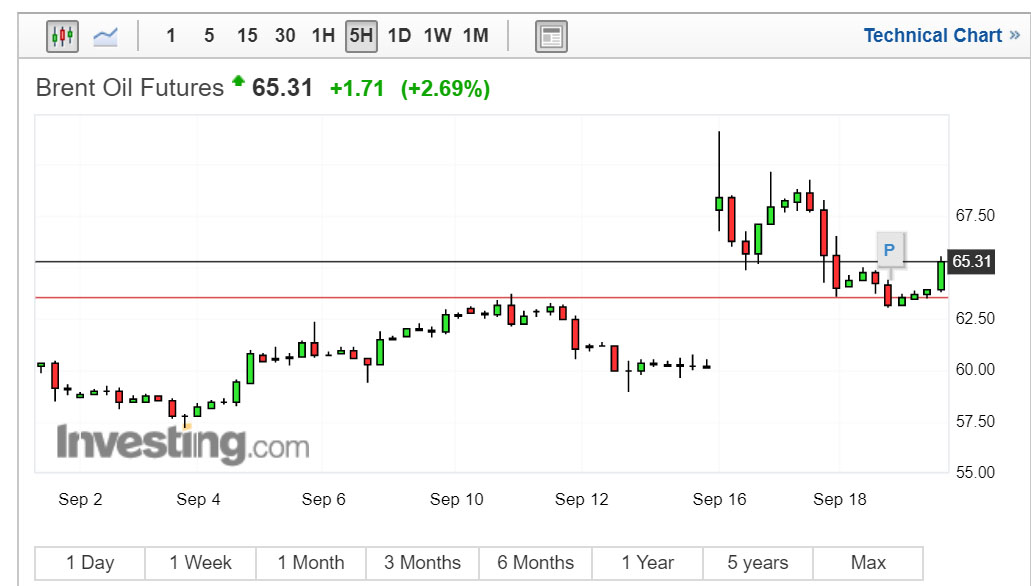Screen dimensions: 1031x586
Task: Set interval to 15 minutes
Action: [247, 36]
